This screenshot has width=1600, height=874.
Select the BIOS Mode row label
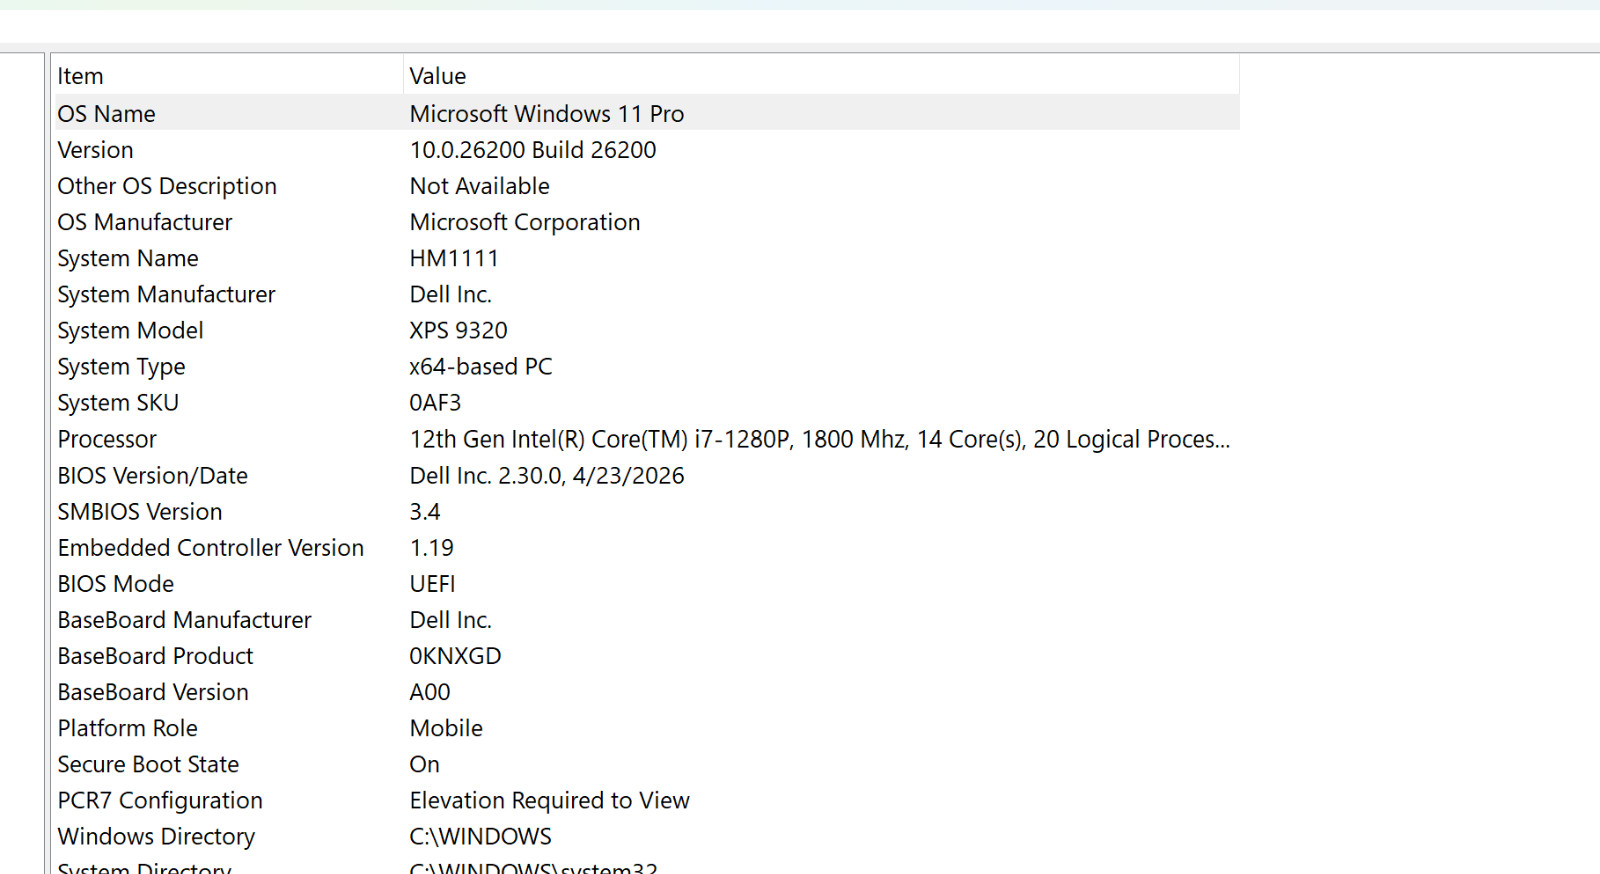(x=116, y=584)
